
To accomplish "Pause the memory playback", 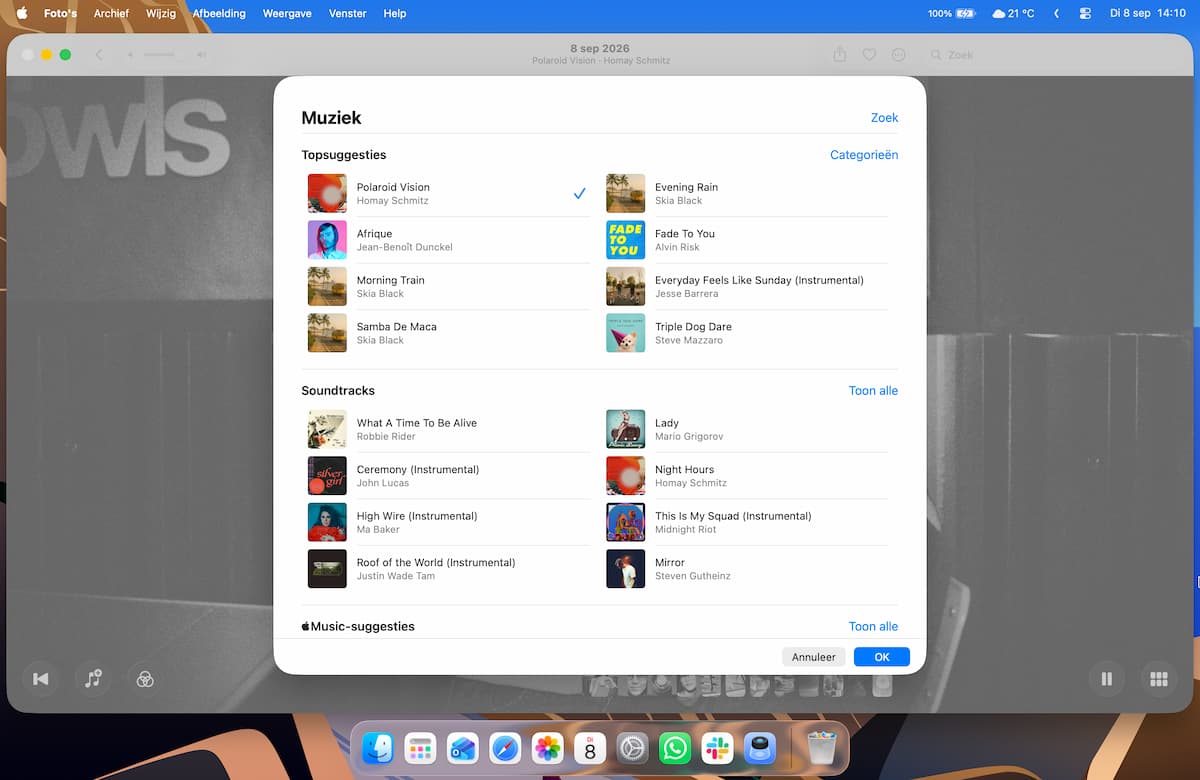I will [x=1106, y=679].
